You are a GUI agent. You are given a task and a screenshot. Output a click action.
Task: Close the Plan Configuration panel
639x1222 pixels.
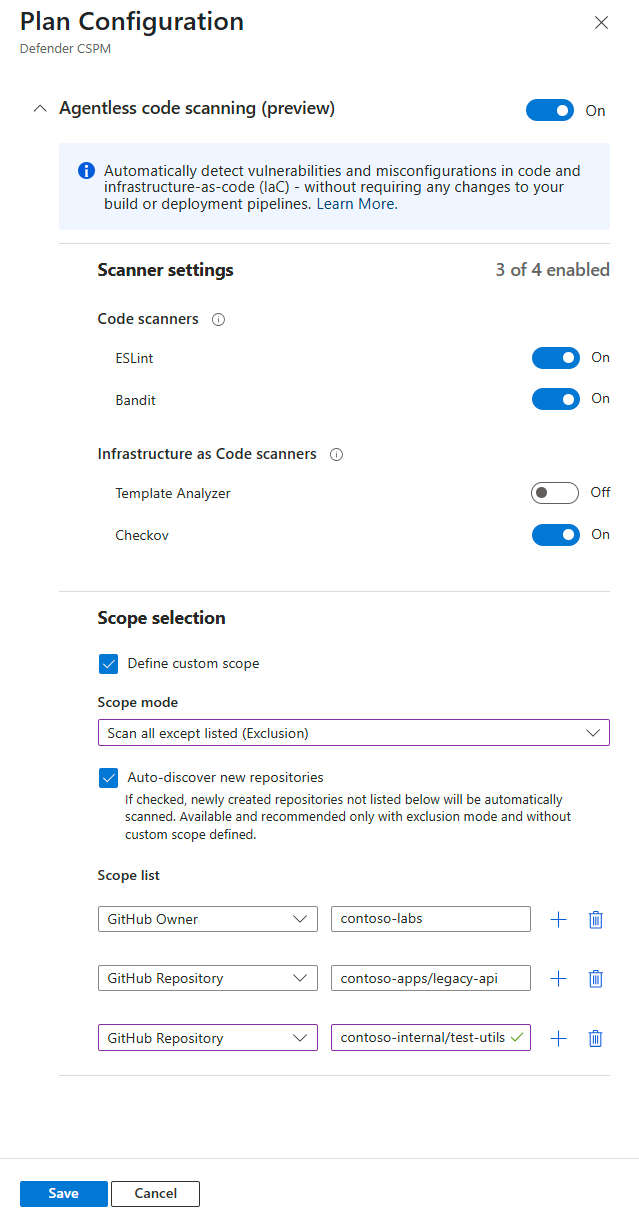pos(601,23)
